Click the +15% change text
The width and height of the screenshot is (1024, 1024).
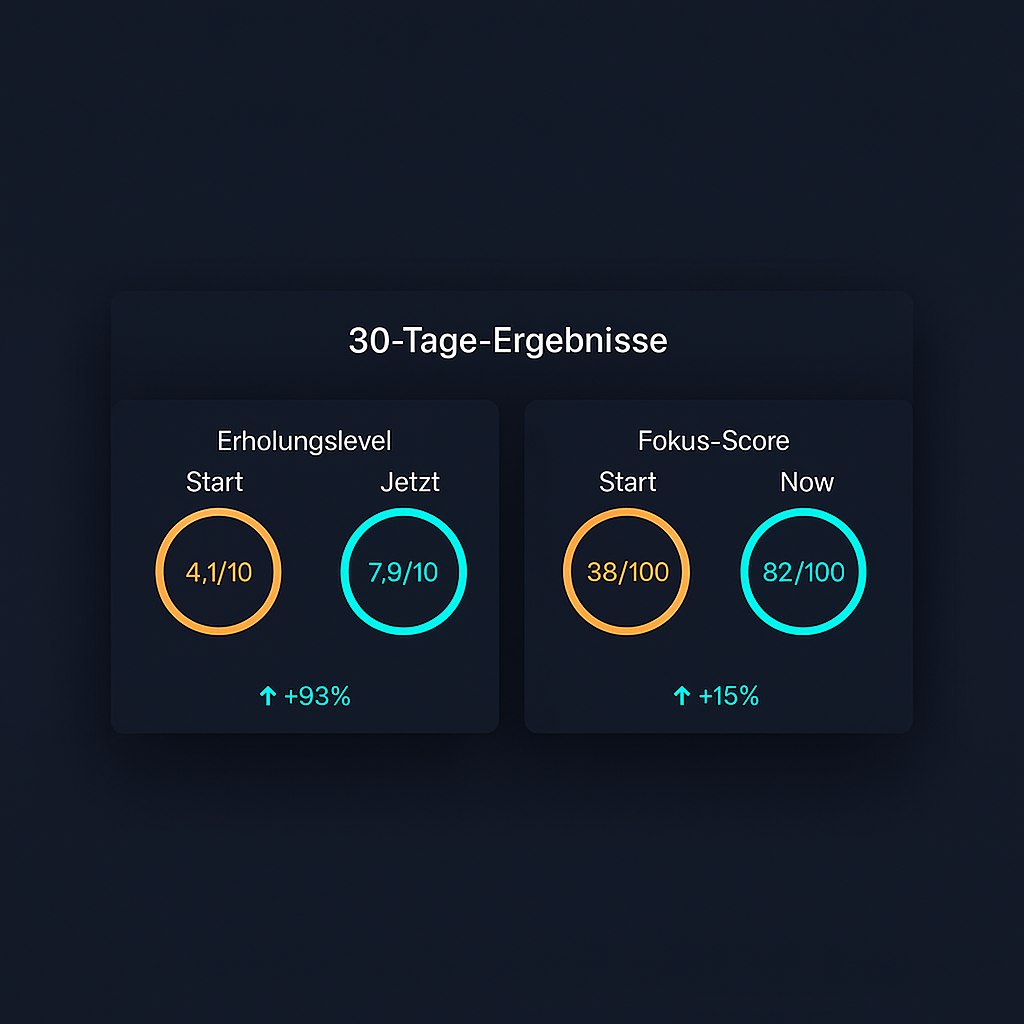click(729, 697)
